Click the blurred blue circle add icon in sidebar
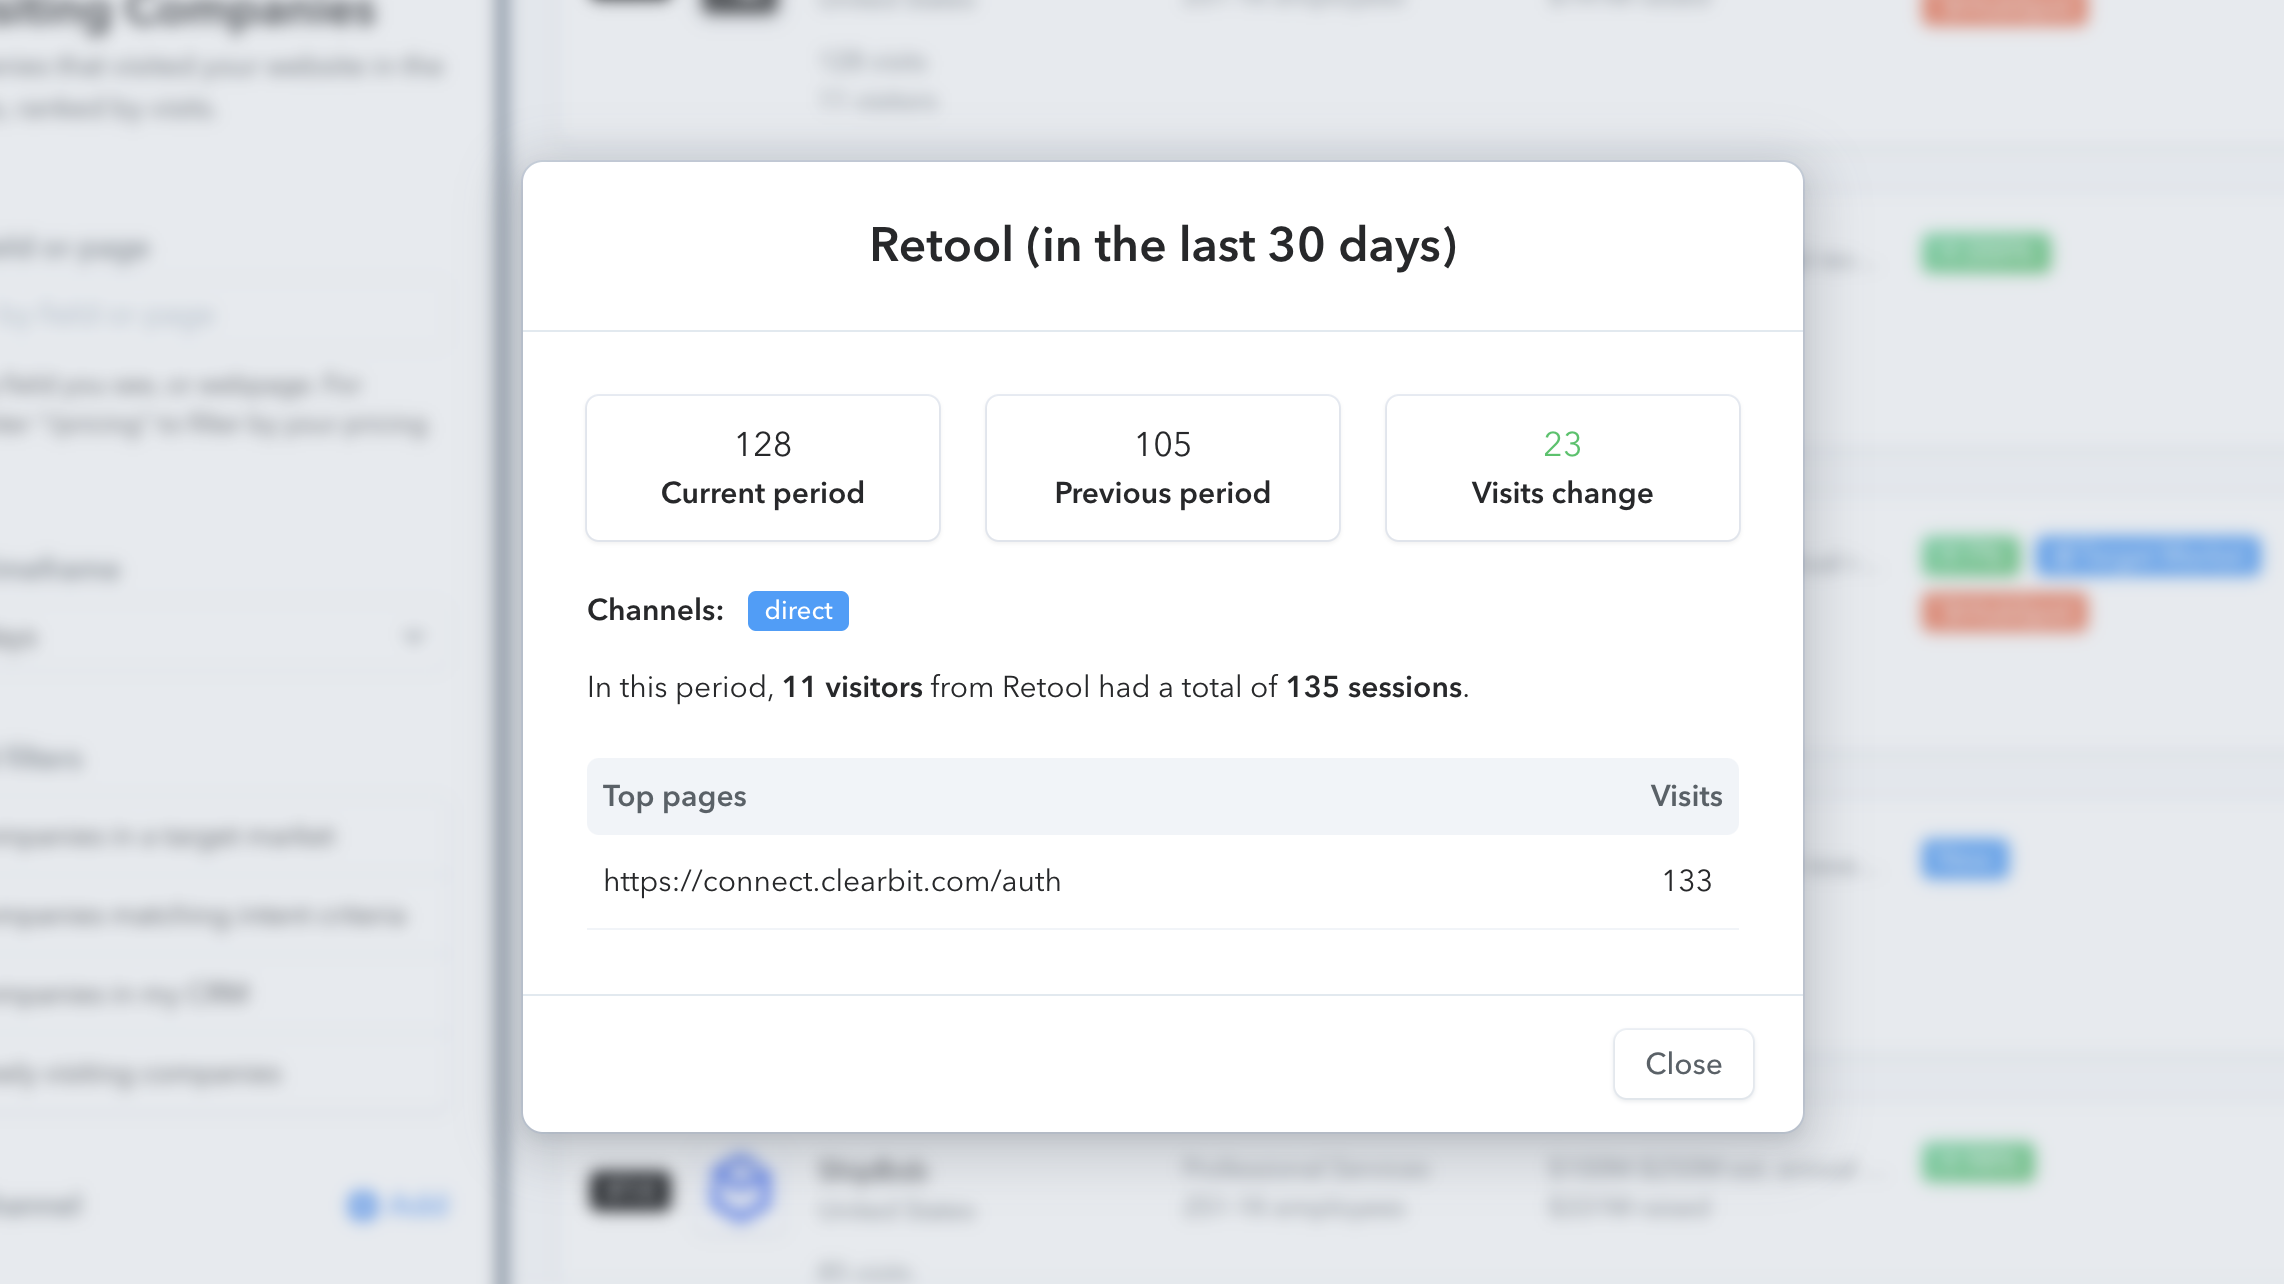Viewport: 2284px width, 1284px height. coord(362,1205)
